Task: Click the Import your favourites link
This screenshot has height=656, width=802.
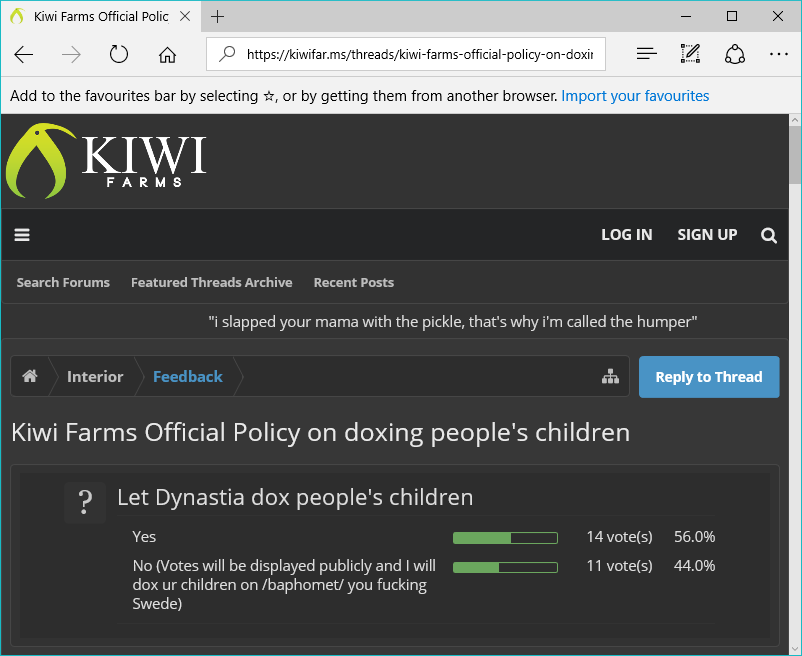Action: click(635, 96)
